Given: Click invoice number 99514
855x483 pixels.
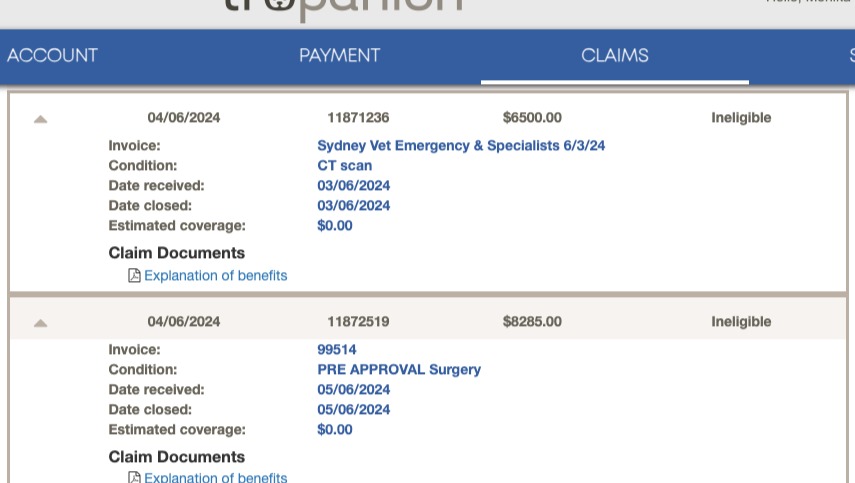Looking at the screenshot, I should click(336, 349).
